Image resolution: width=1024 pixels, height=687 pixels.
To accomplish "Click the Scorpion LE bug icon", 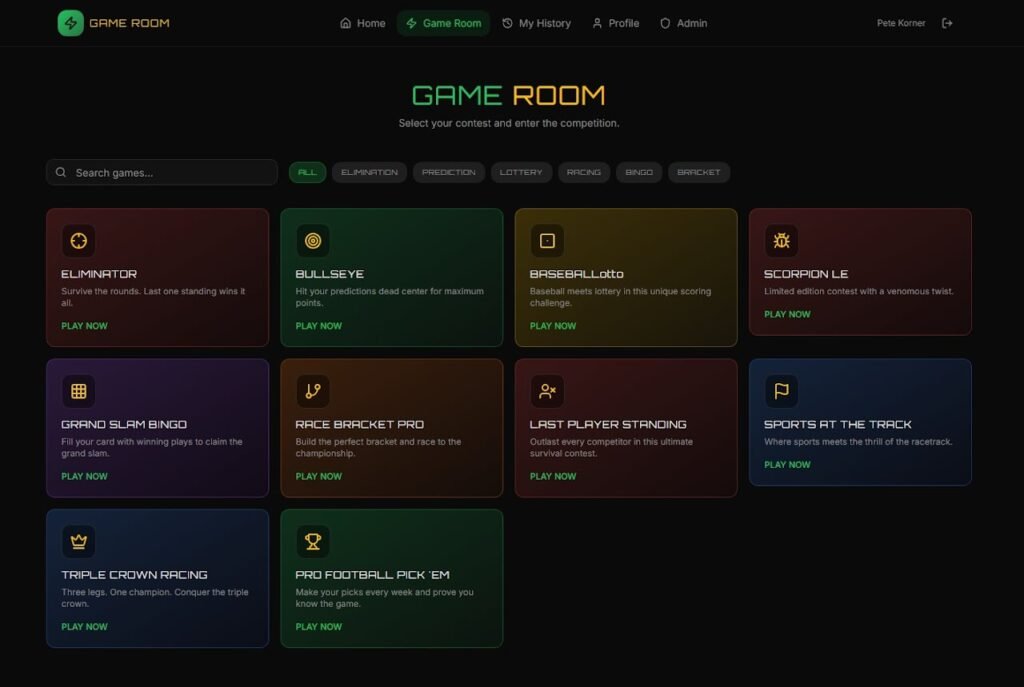I will [781, 240].
